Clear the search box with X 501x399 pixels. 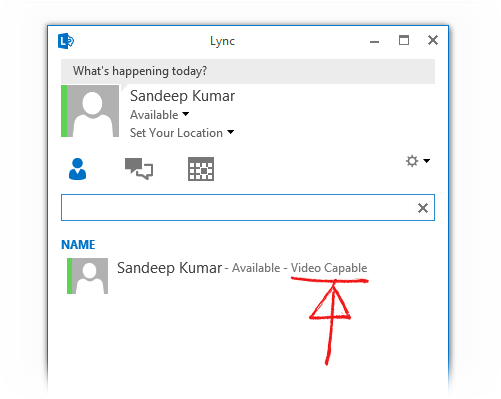tap(423, 208)
